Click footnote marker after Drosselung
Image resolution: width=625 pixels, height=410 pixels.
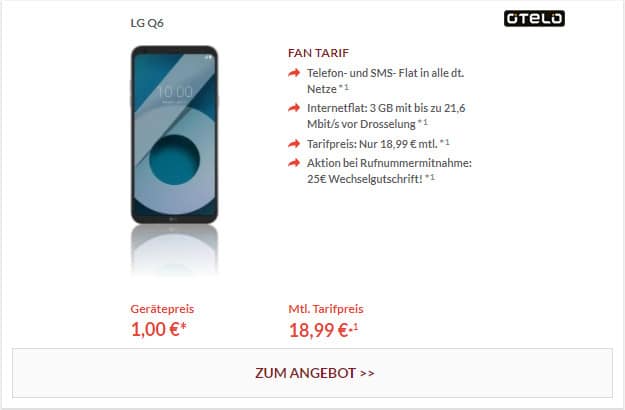(423, 122)
